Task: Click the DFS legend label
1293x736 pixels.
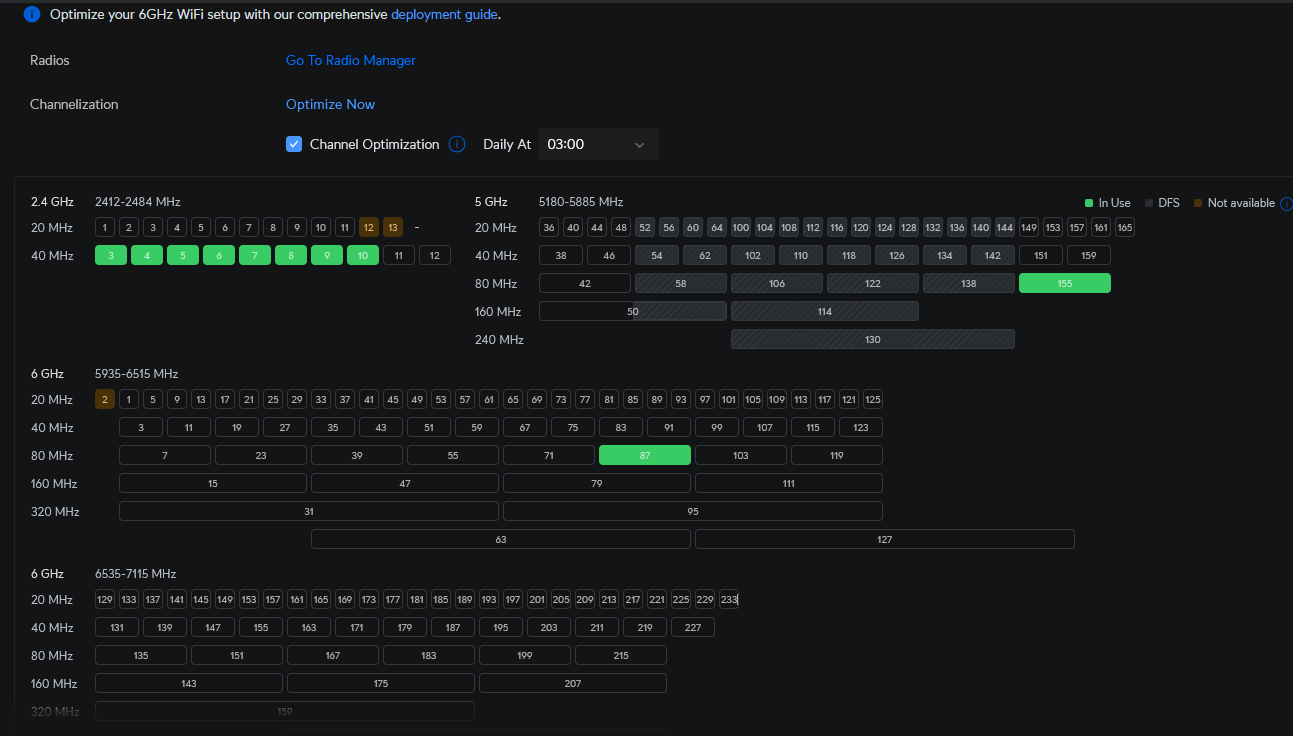Action: pos(1169,203)
